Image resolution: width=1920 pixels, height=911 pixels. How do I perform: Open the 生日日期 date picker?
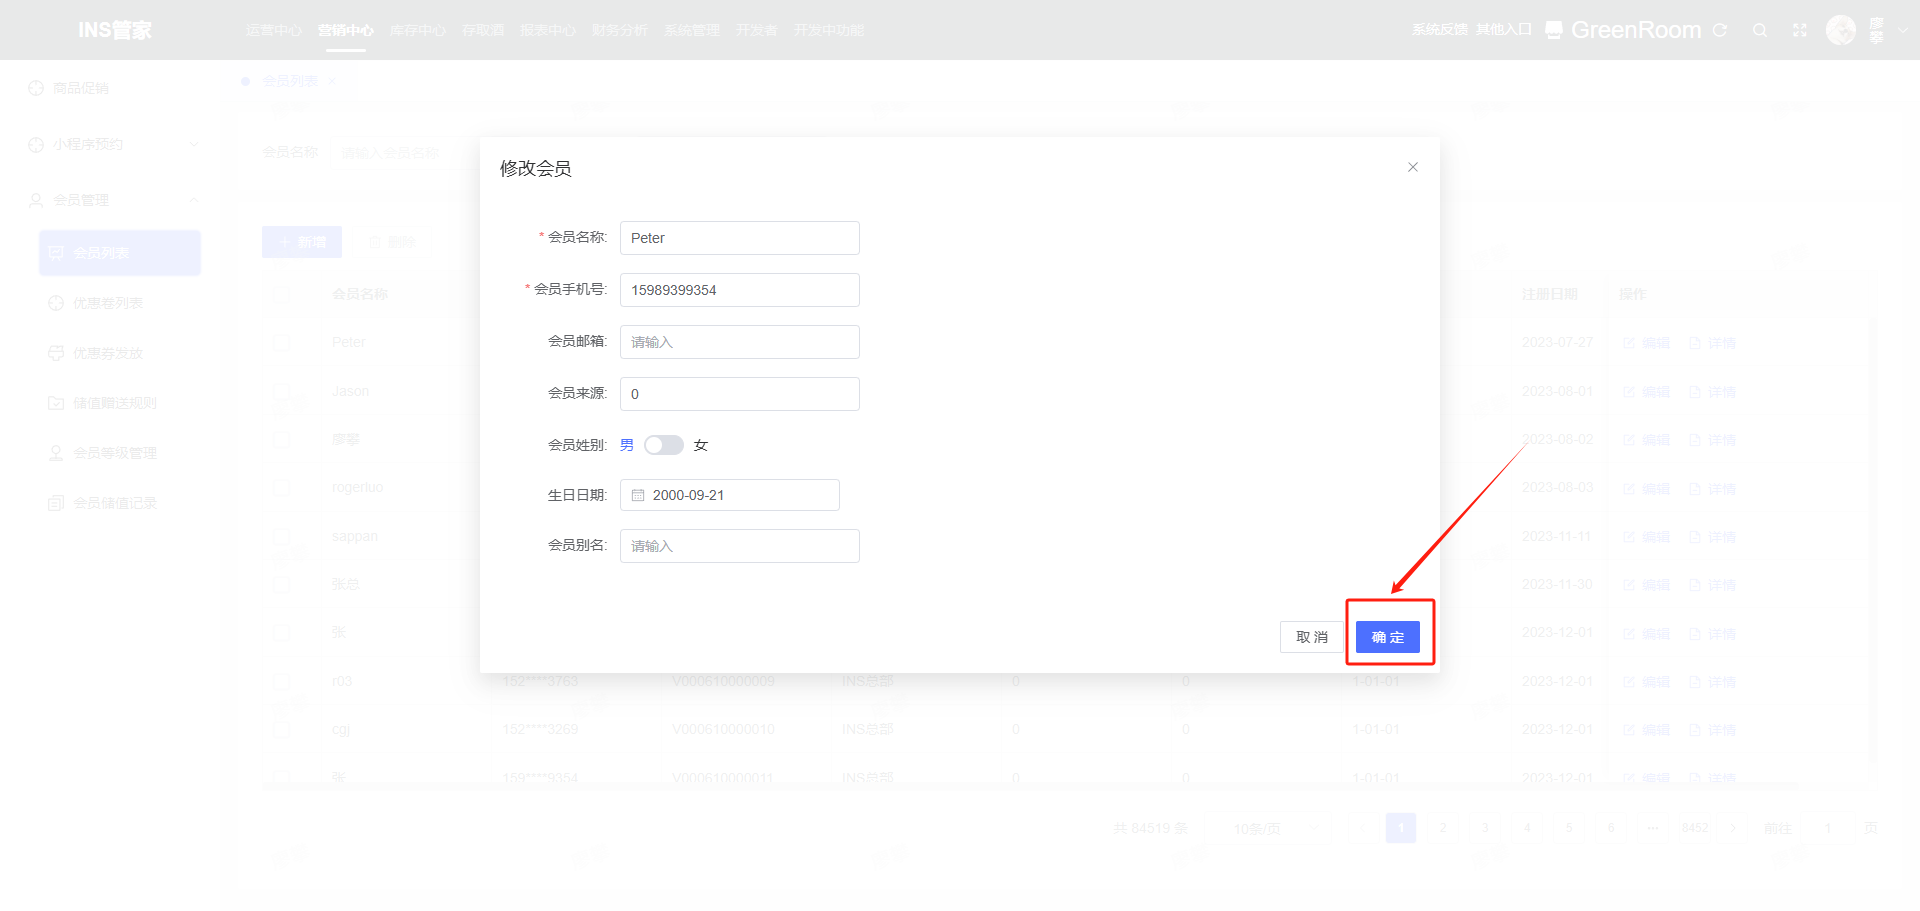click(x=730, y=495)
